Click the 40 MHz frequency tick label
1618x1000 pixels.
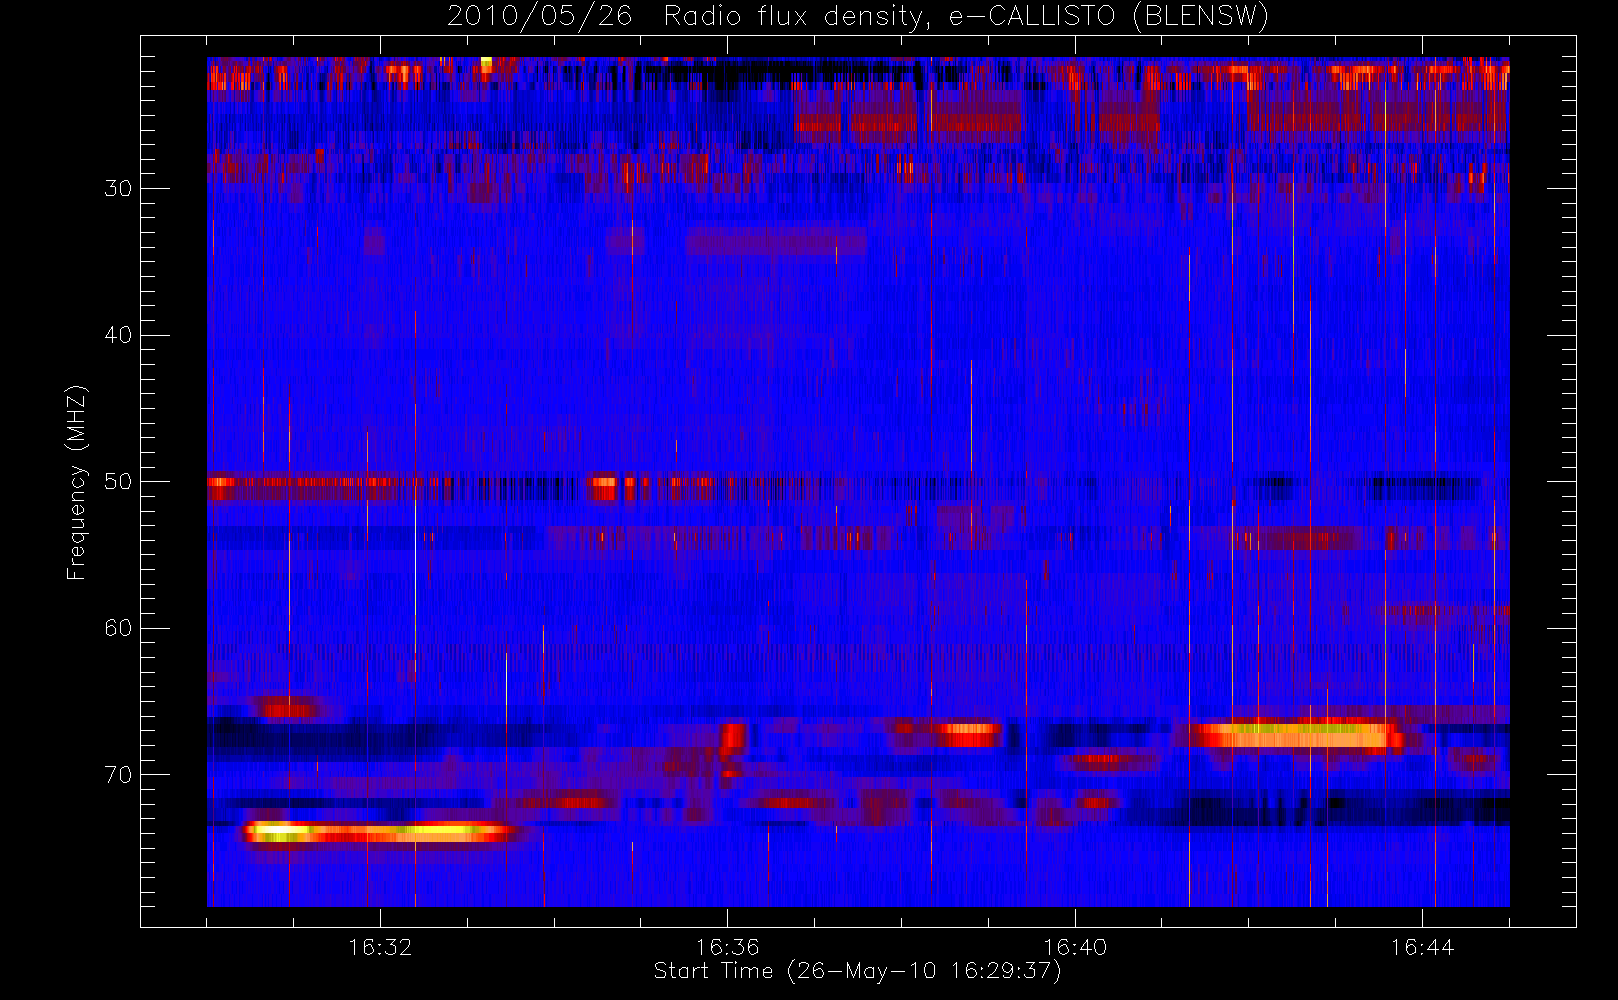tap(118, 334)
